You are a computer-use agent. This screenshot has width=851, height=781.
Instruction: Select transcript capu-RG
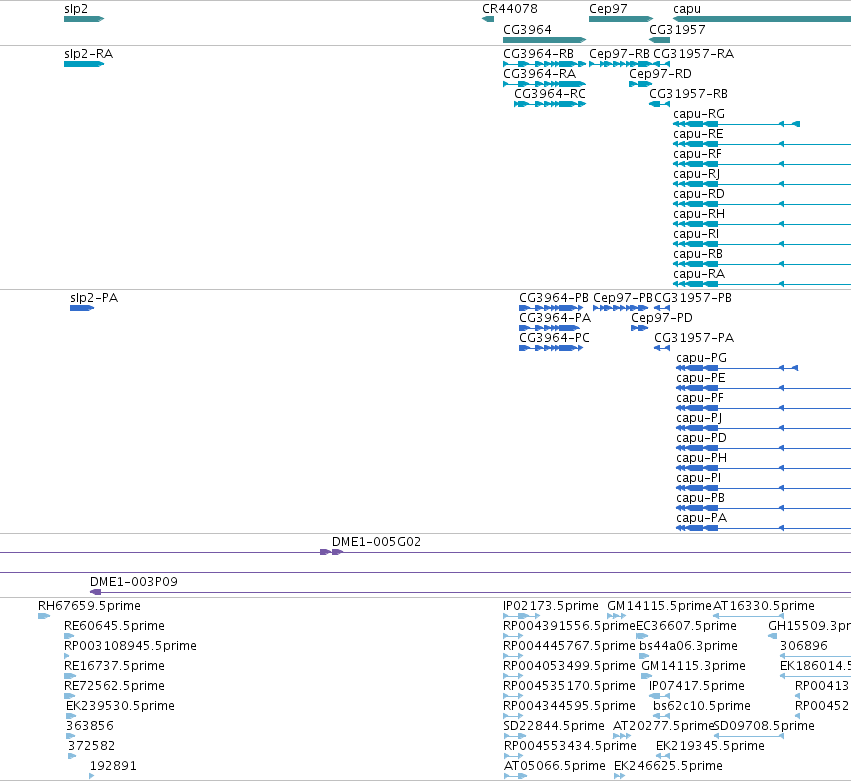pos(698,114)
